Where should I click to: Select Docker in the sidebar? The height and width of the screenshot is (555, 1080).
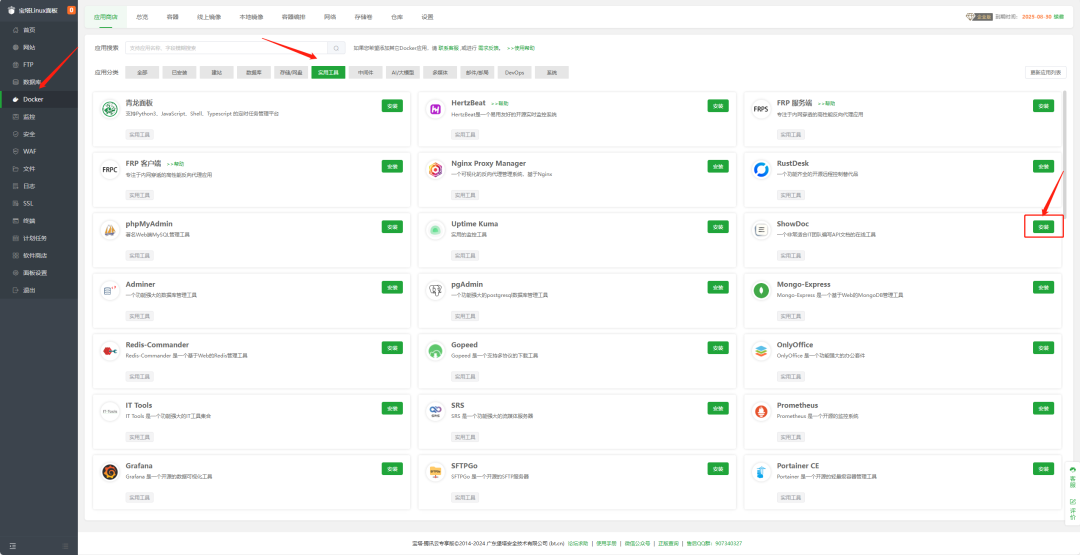click(x=39, y=100)
